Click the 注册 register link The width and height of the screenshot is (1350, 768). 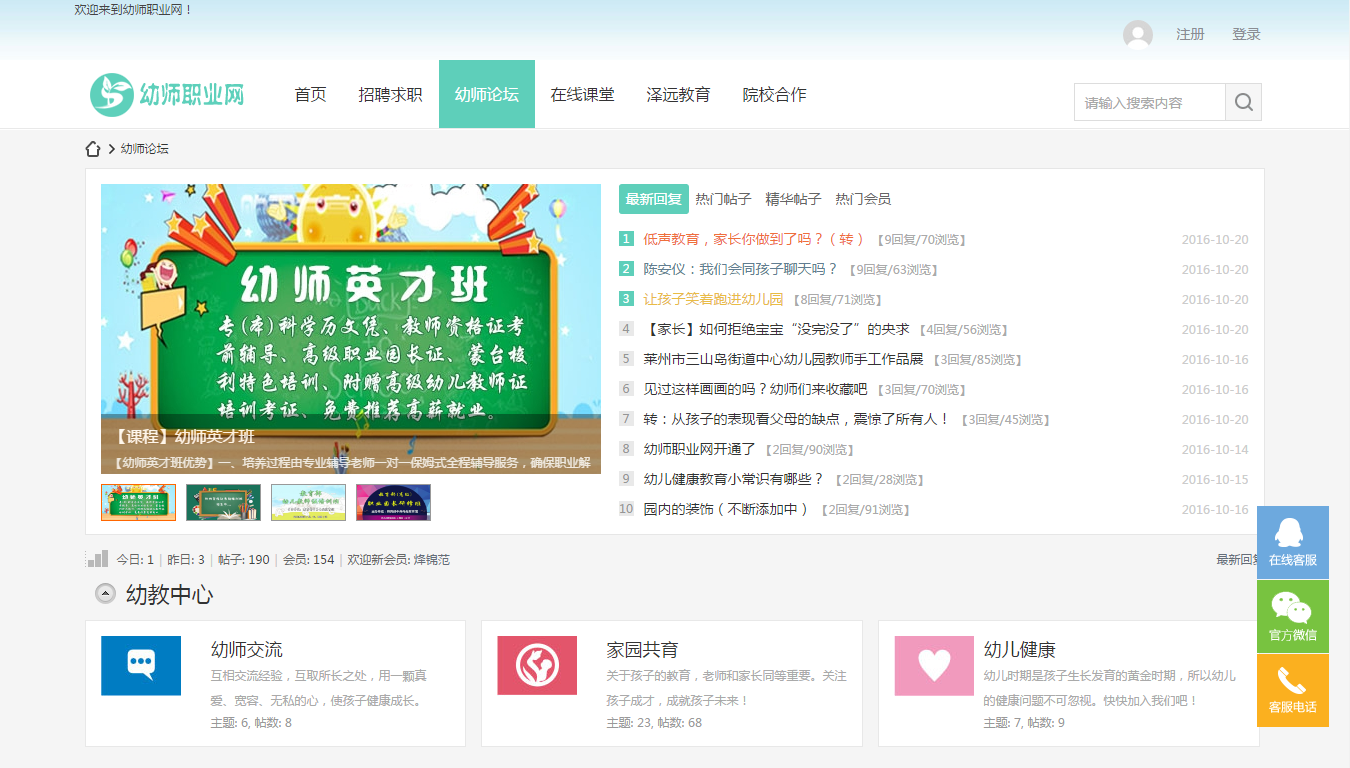coord(1190,34)
